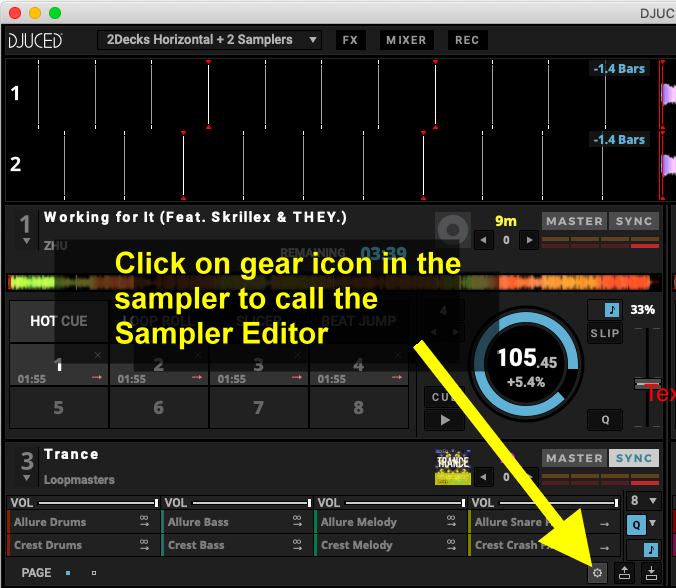Toggle deck 1 key lock note button

coord(605,310)
